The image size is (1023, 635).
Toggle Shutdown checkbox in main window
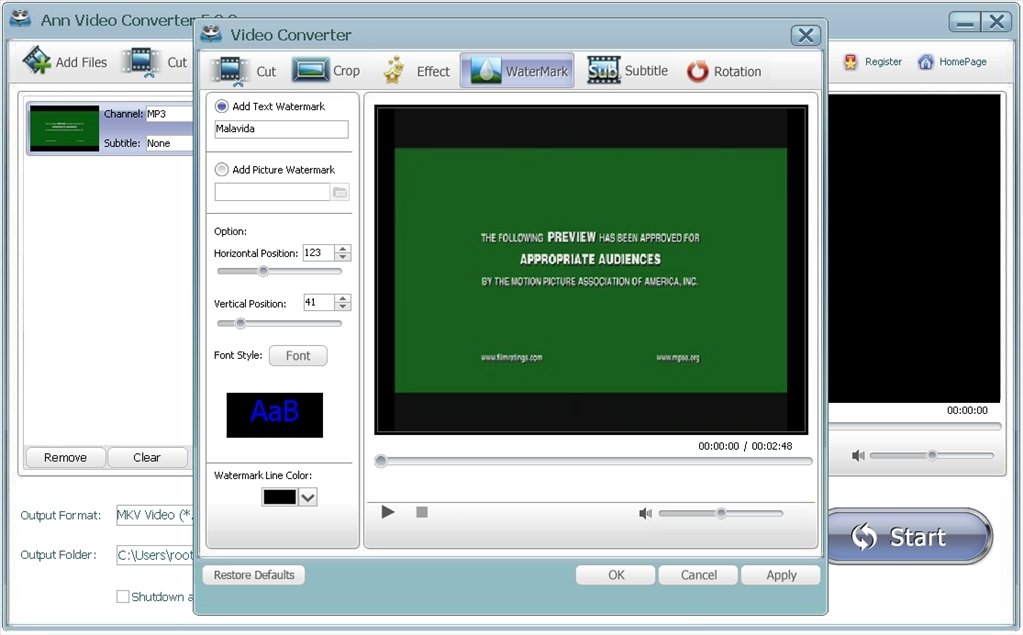[x=122, y=596]
